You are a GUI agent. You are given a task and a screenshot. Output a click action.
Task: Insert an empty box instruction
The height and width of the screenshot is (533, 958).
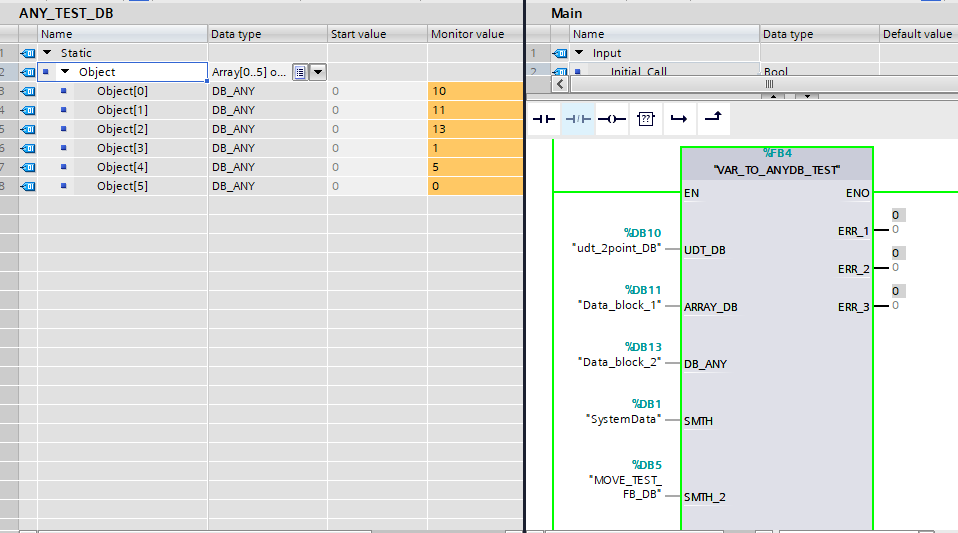click(x=646, y=119)
